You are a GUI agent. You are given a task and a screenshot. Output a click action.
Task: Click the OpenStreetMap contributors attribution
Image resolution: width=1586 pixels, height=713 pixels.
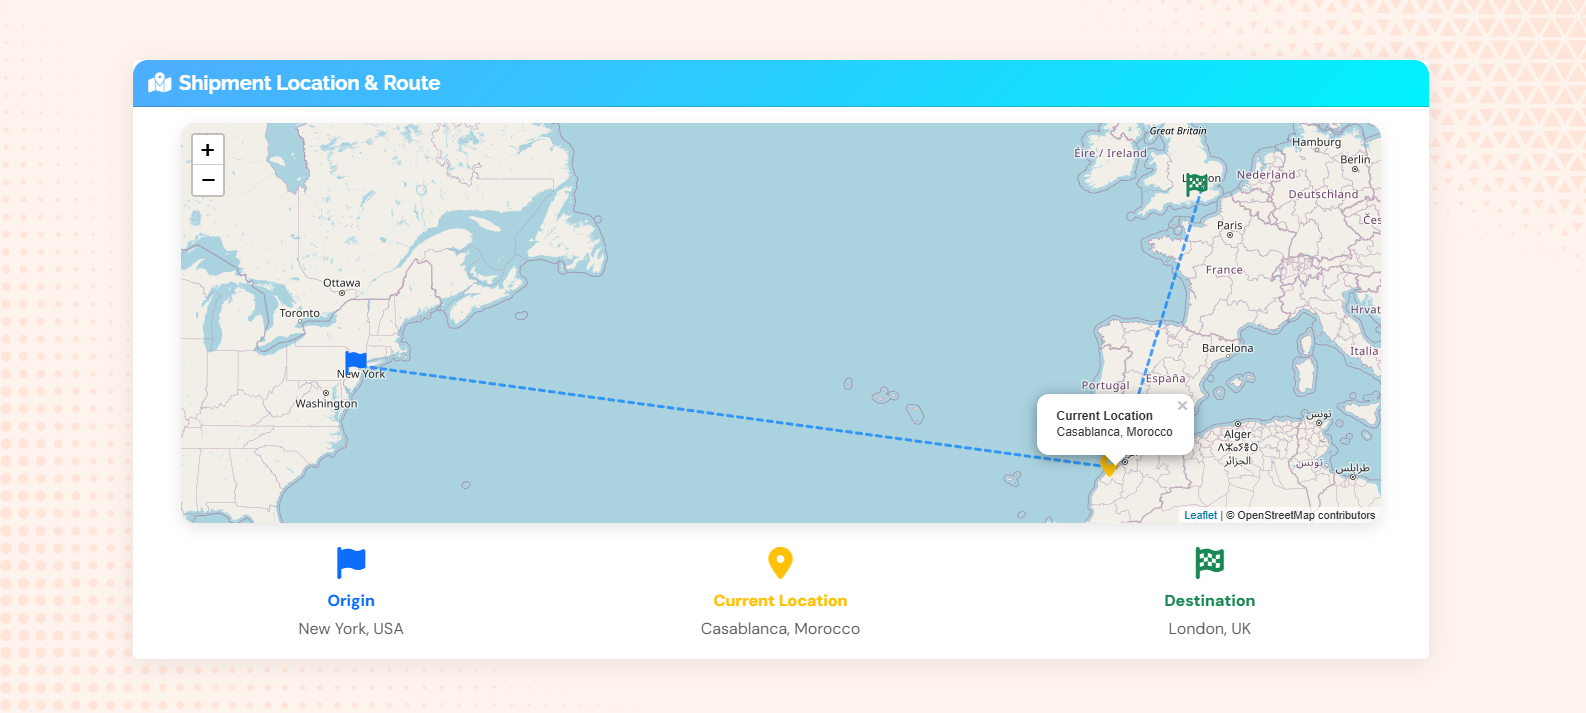pyautogui.click(x=1306, y=516)
